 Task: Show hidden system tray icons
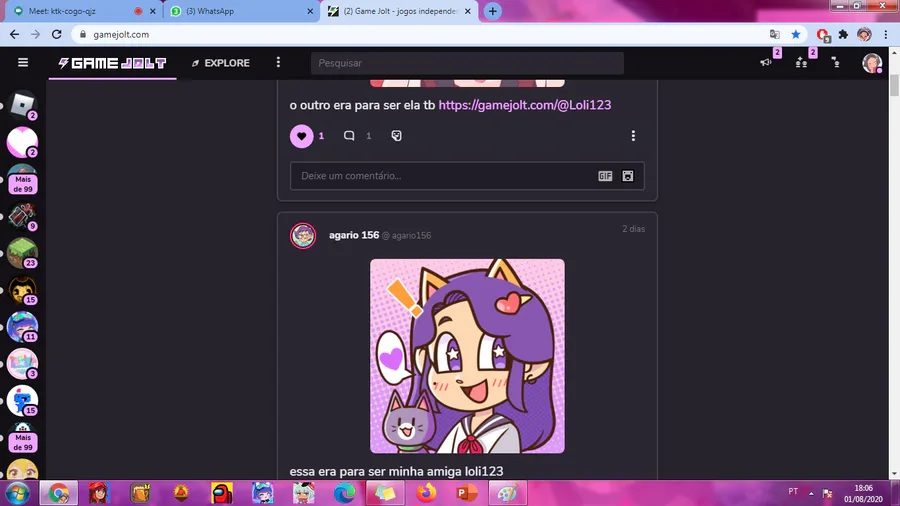(811, 493)
